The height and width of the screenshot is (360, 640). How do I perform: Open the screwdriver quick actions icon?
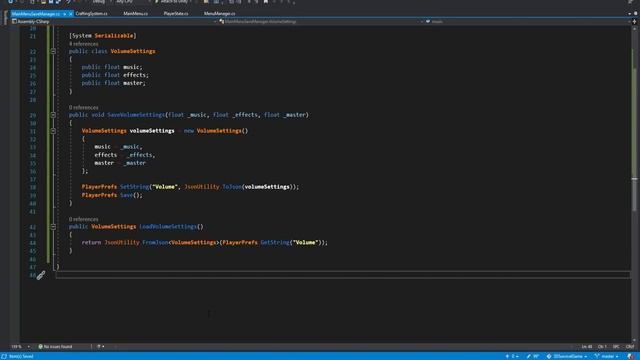41,276
